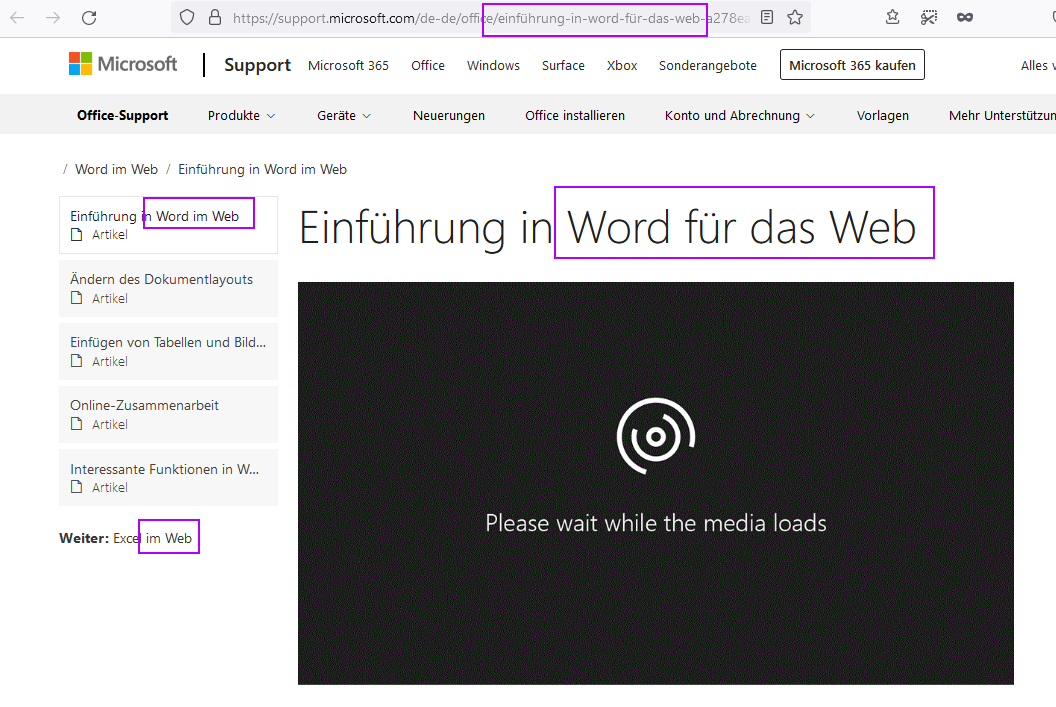This screenshot has width=1056, height=707.
Task: Select the Einführung in Word im Web article
Action: (168, 225)
